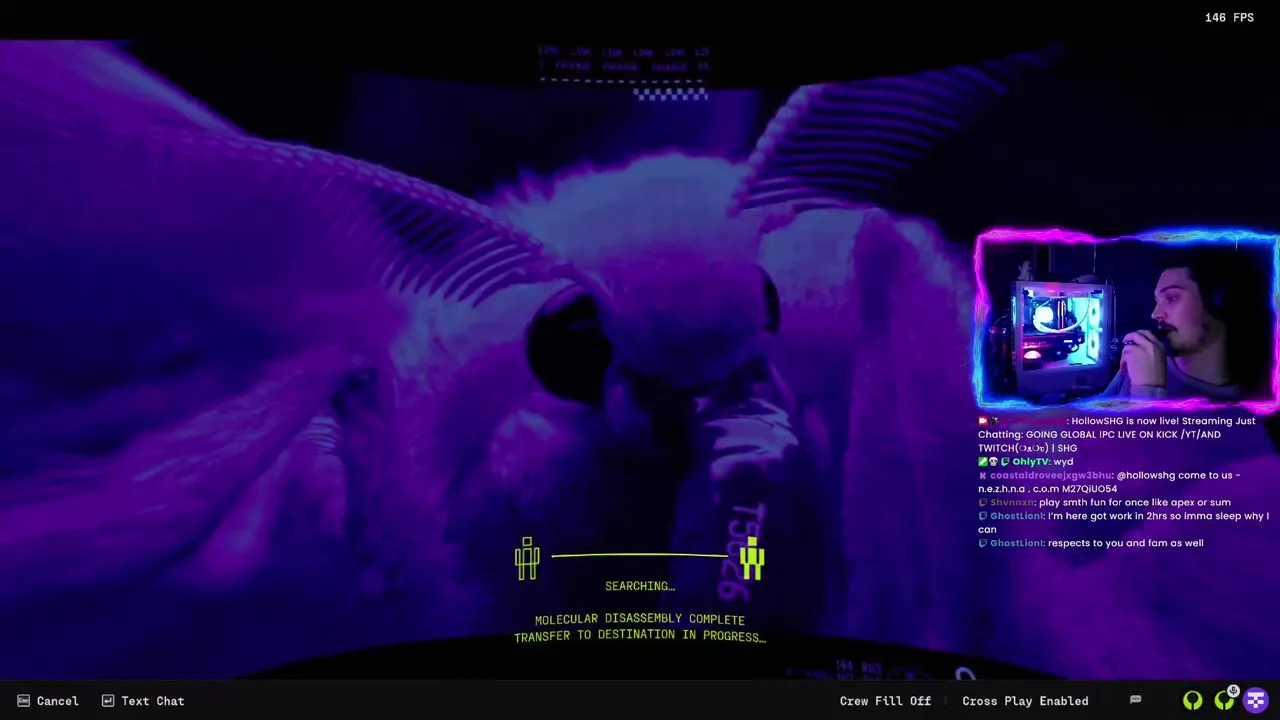This screenshot has height=720, width=1280.
Task: Click GhostLioni name on the work message
Action: (x=1017, y=516)
